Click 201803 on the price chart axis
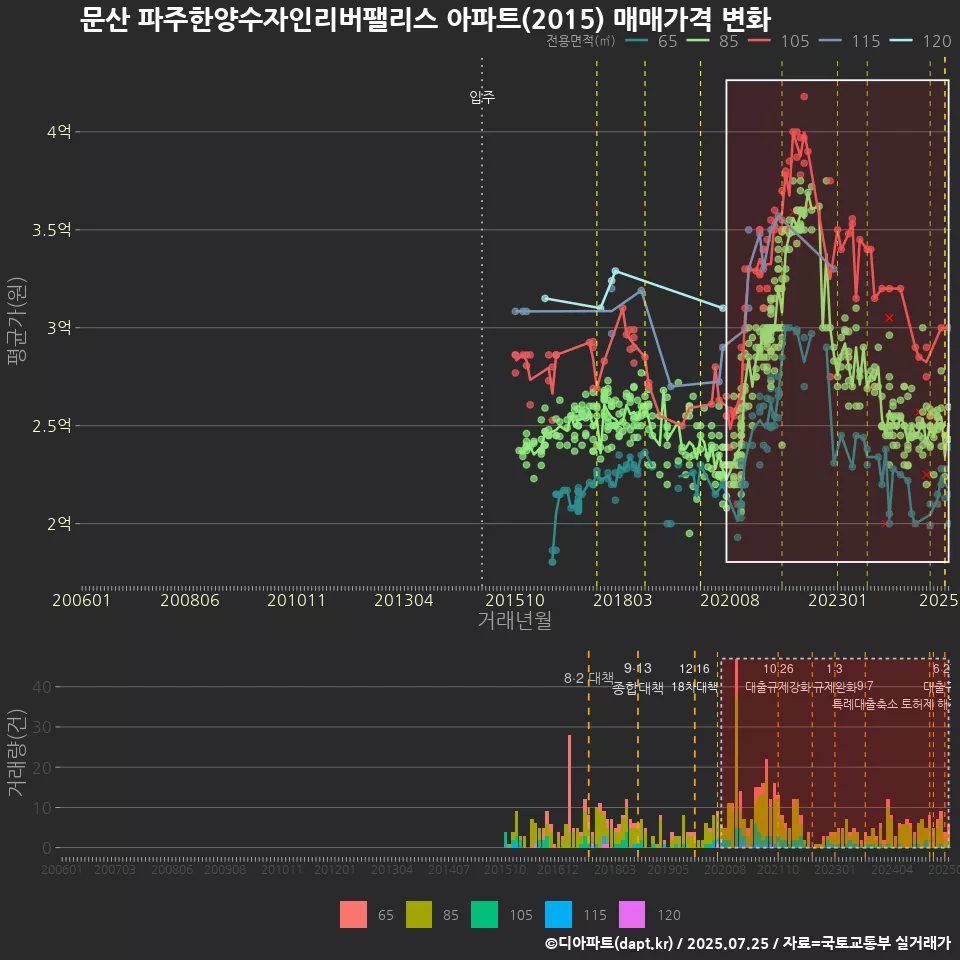Screen dimensions: 960x960 tap(623, 600)
